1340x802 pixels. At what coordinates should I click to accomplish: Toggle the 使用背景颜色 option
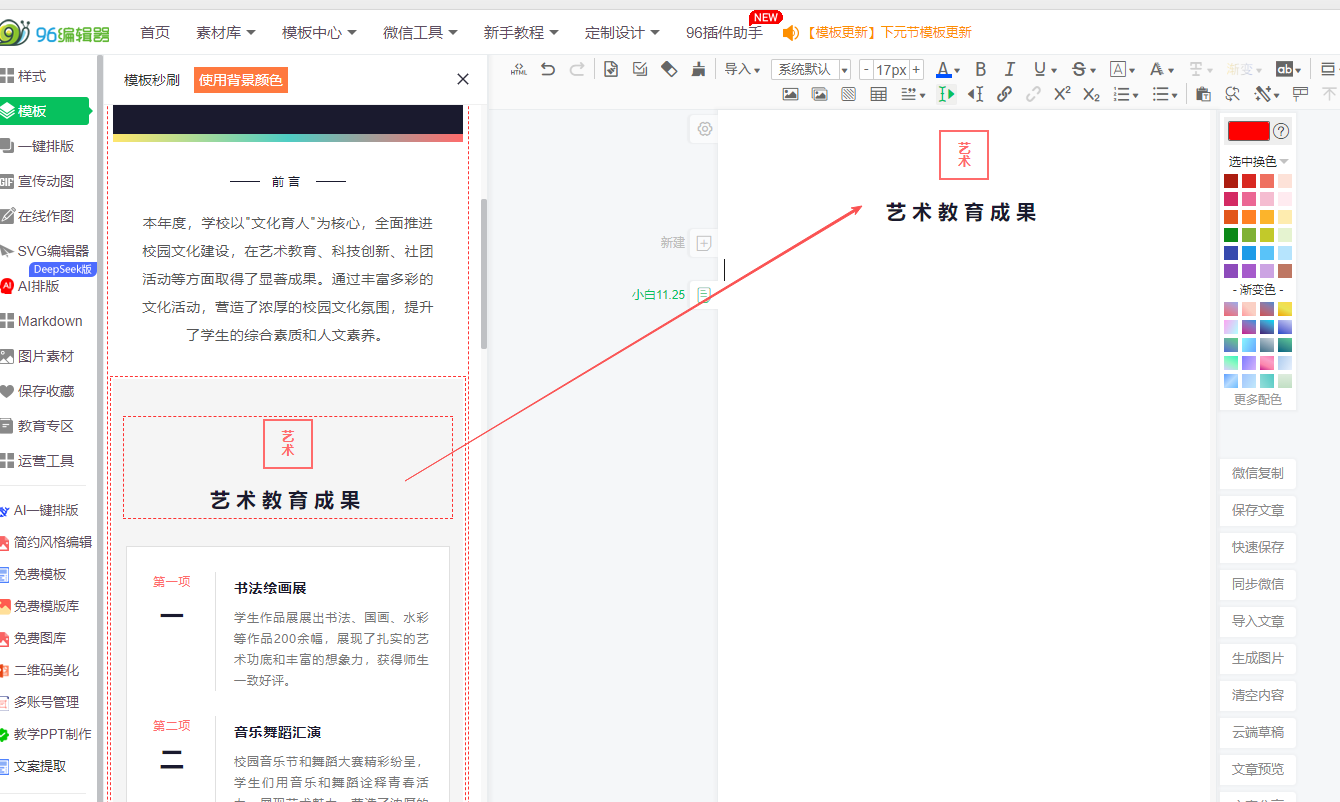[x=241, y=80]
